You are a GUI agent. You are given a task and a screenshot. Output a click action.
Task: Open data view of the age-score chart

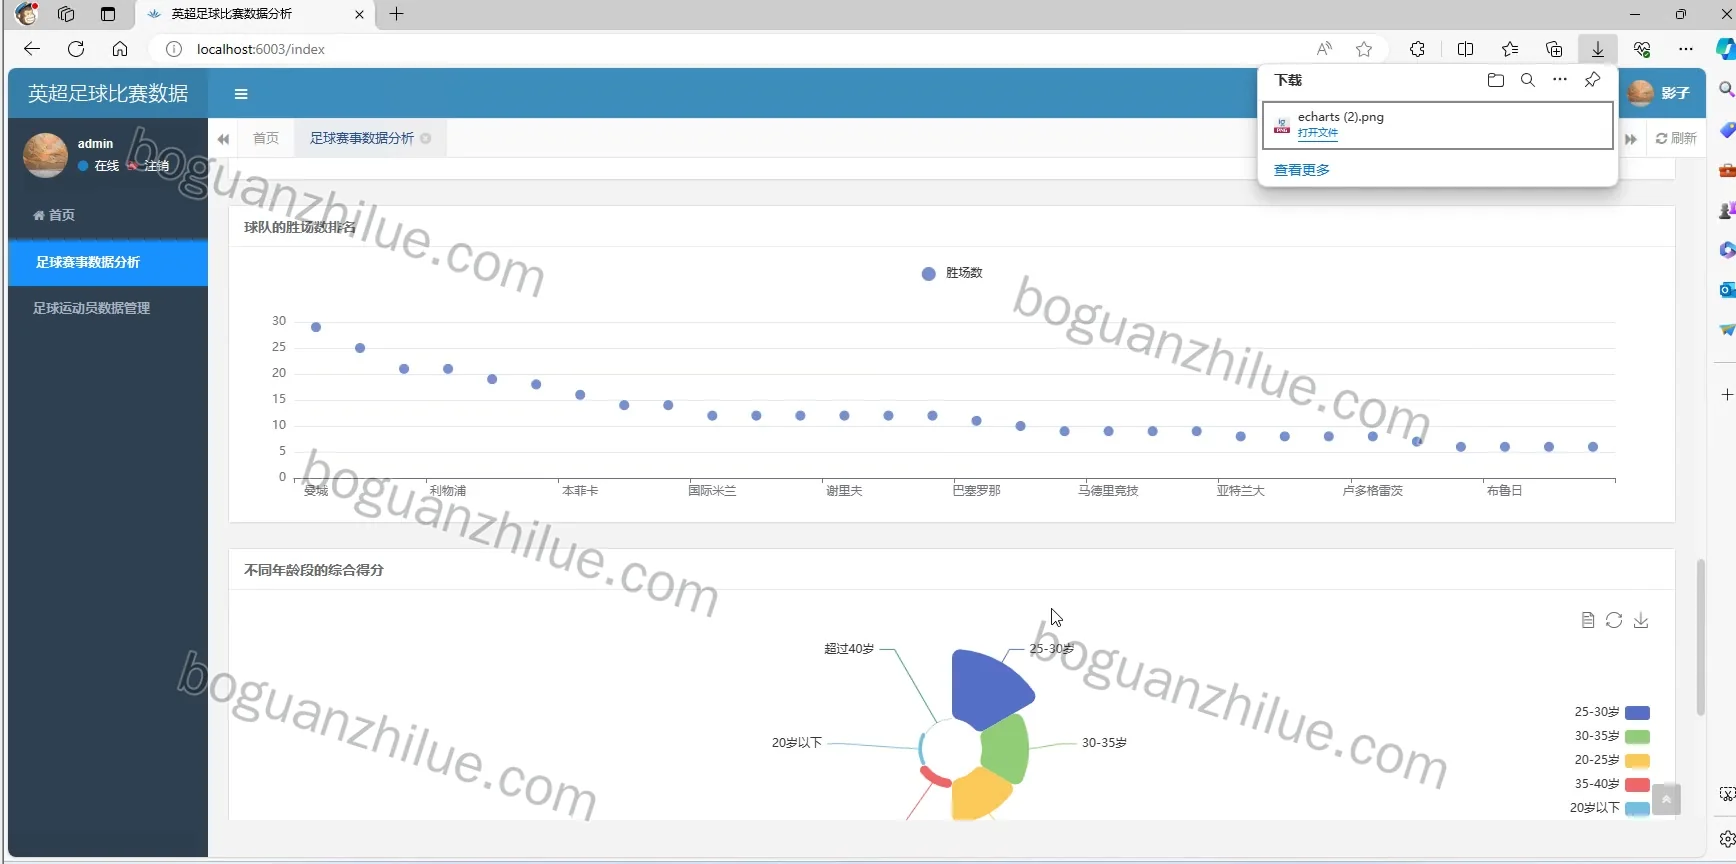point(1588,620)
